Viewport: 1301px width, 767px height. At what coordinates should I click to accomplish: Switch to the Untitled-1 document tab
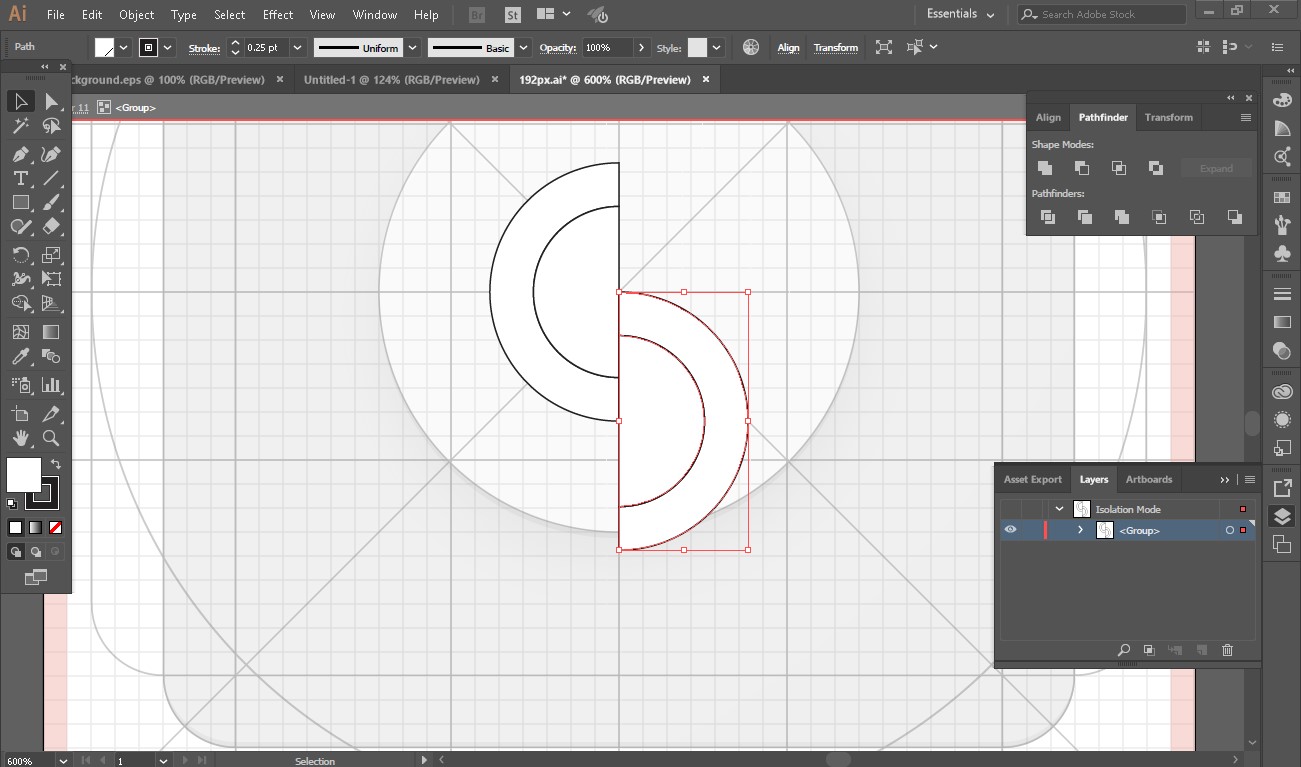pyautogui.click(x=391, y=80)
